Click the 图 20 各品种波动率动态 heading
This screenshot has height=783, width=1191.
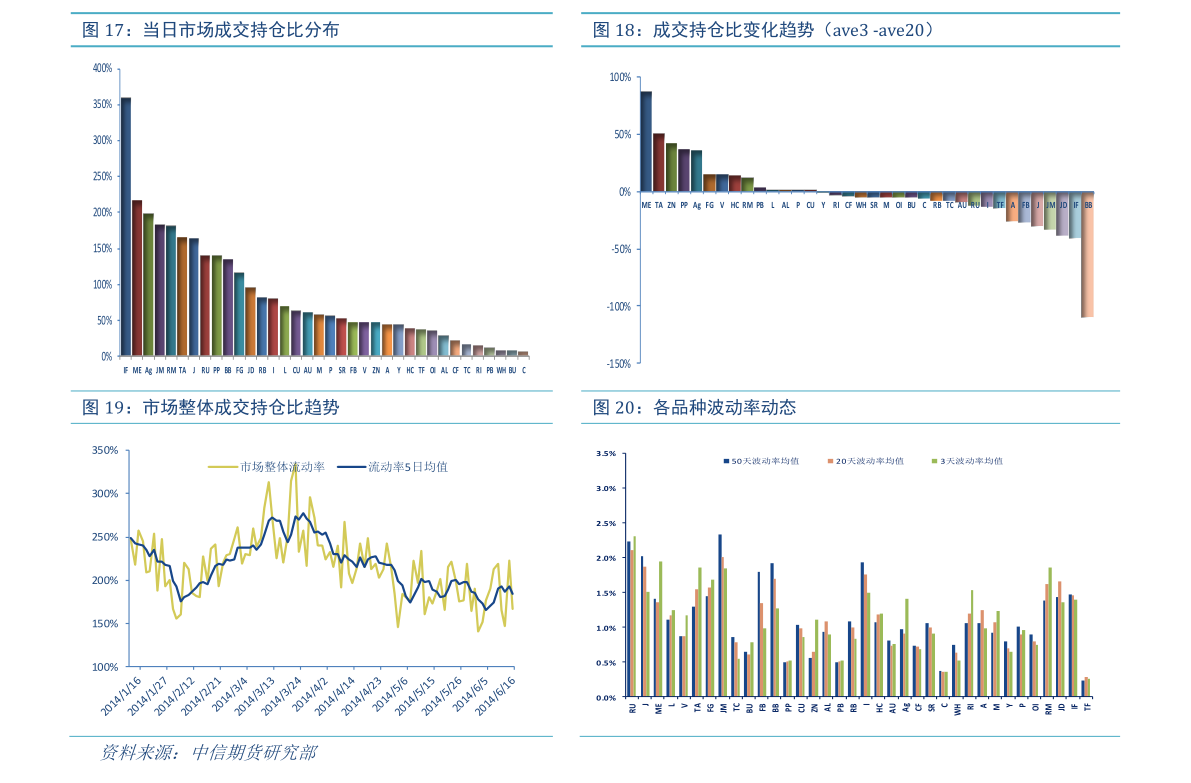click(x=694, y=408)
